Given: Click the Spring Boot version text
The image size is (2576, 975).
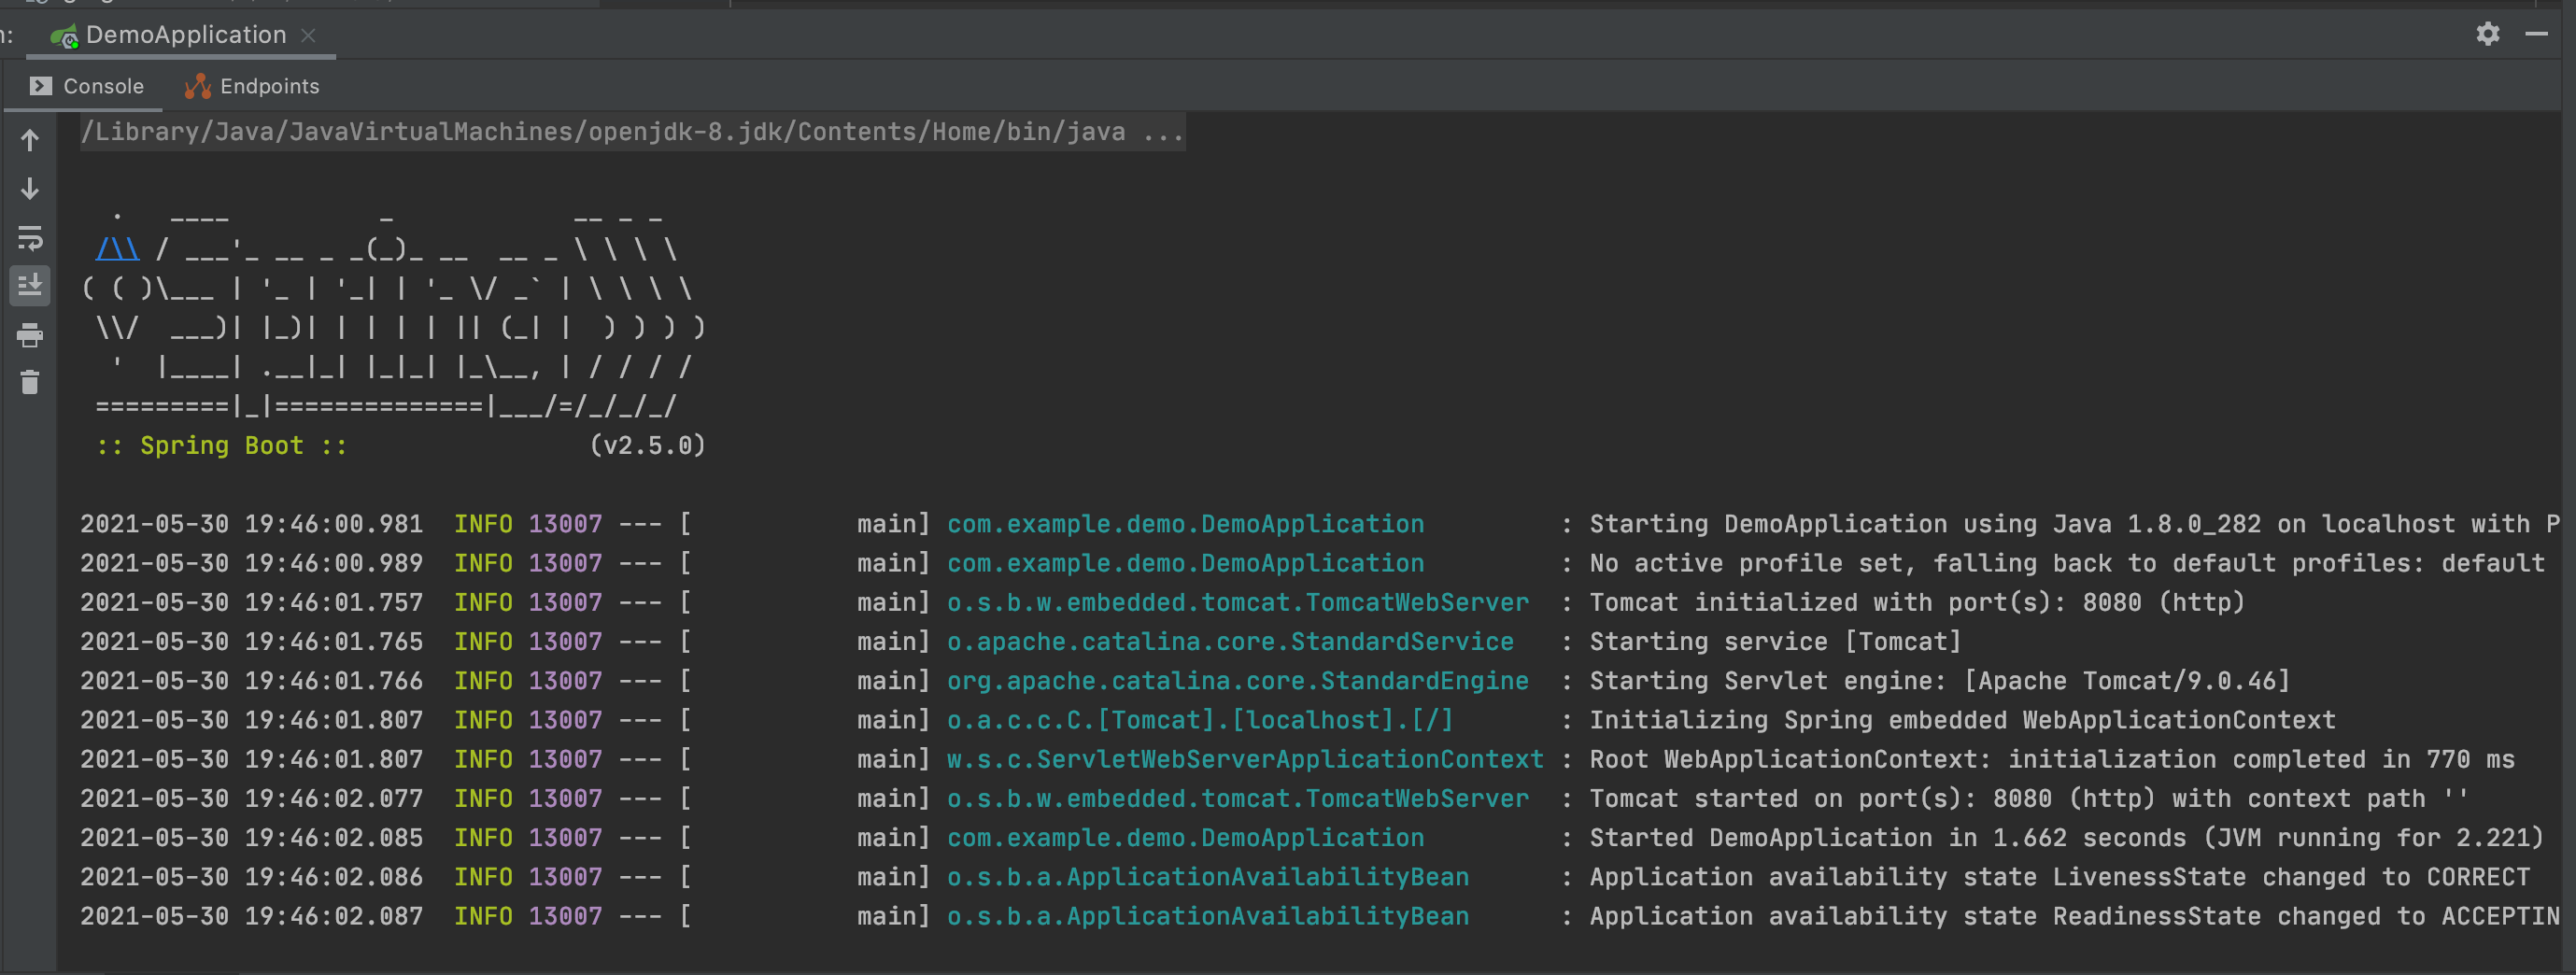Looking at the screenshot, I should (647, 445).
